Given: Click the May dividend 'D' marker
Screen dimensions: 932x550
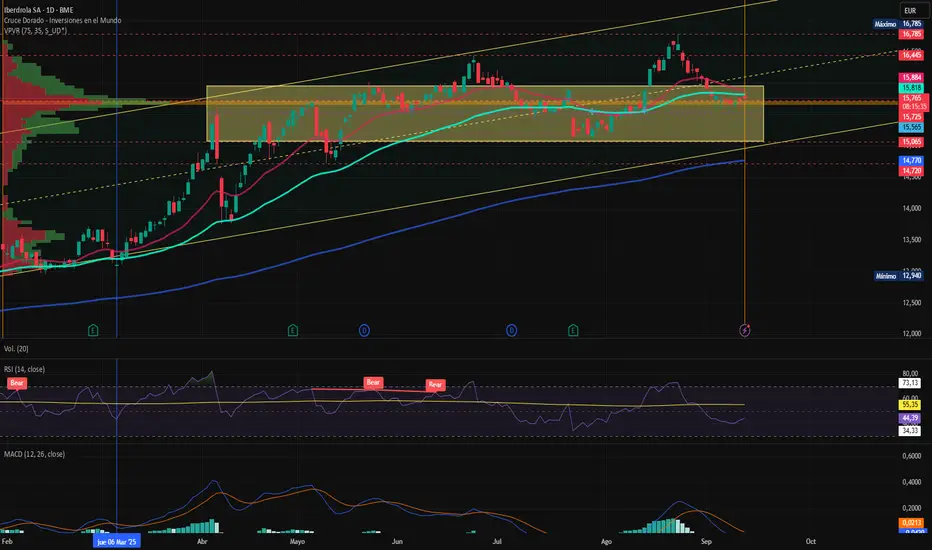Looking at the screenshot, I should (x=364, y=330).
